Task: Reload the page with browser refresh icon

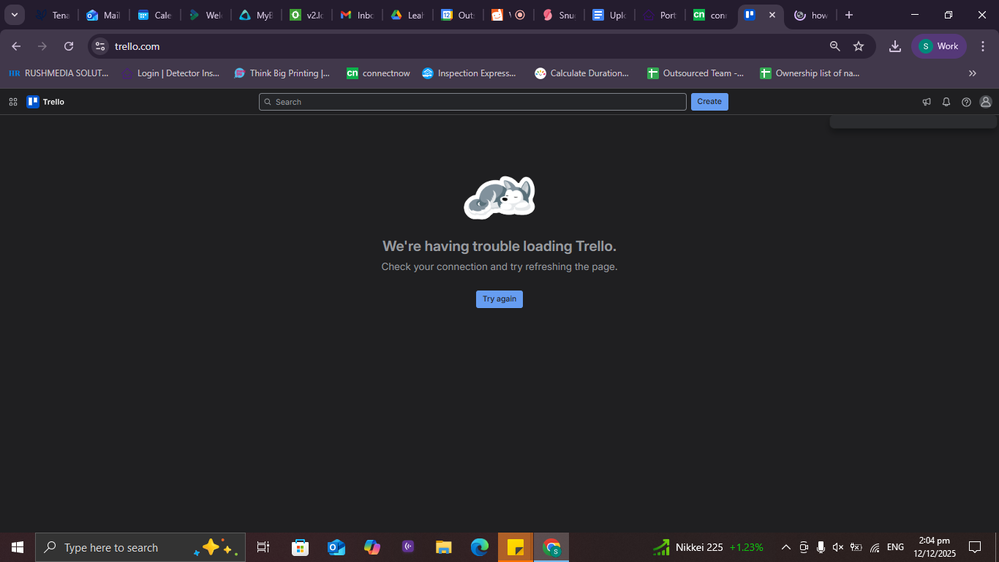Action: click(x=69, y=46)
